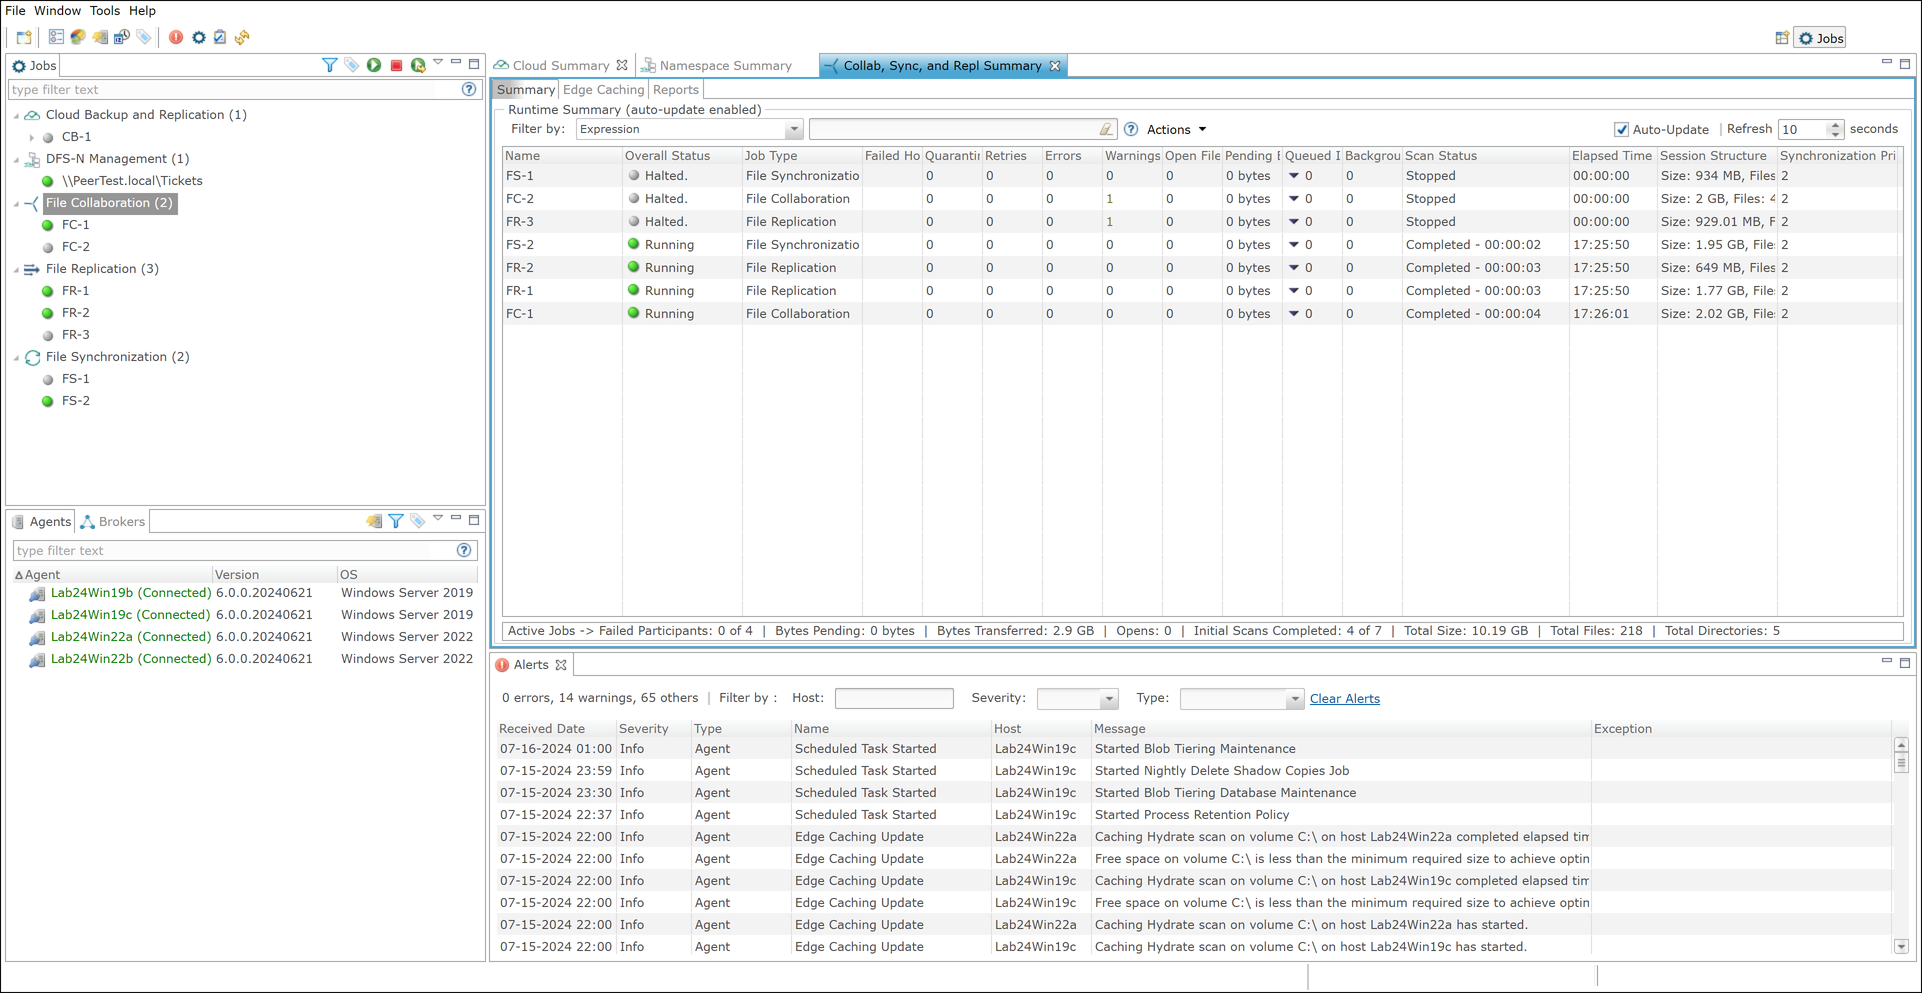The width and height of the screenshot is (1922, 993).
Task: Open the Agents panel view menu triangle
Action: point(438,519)
